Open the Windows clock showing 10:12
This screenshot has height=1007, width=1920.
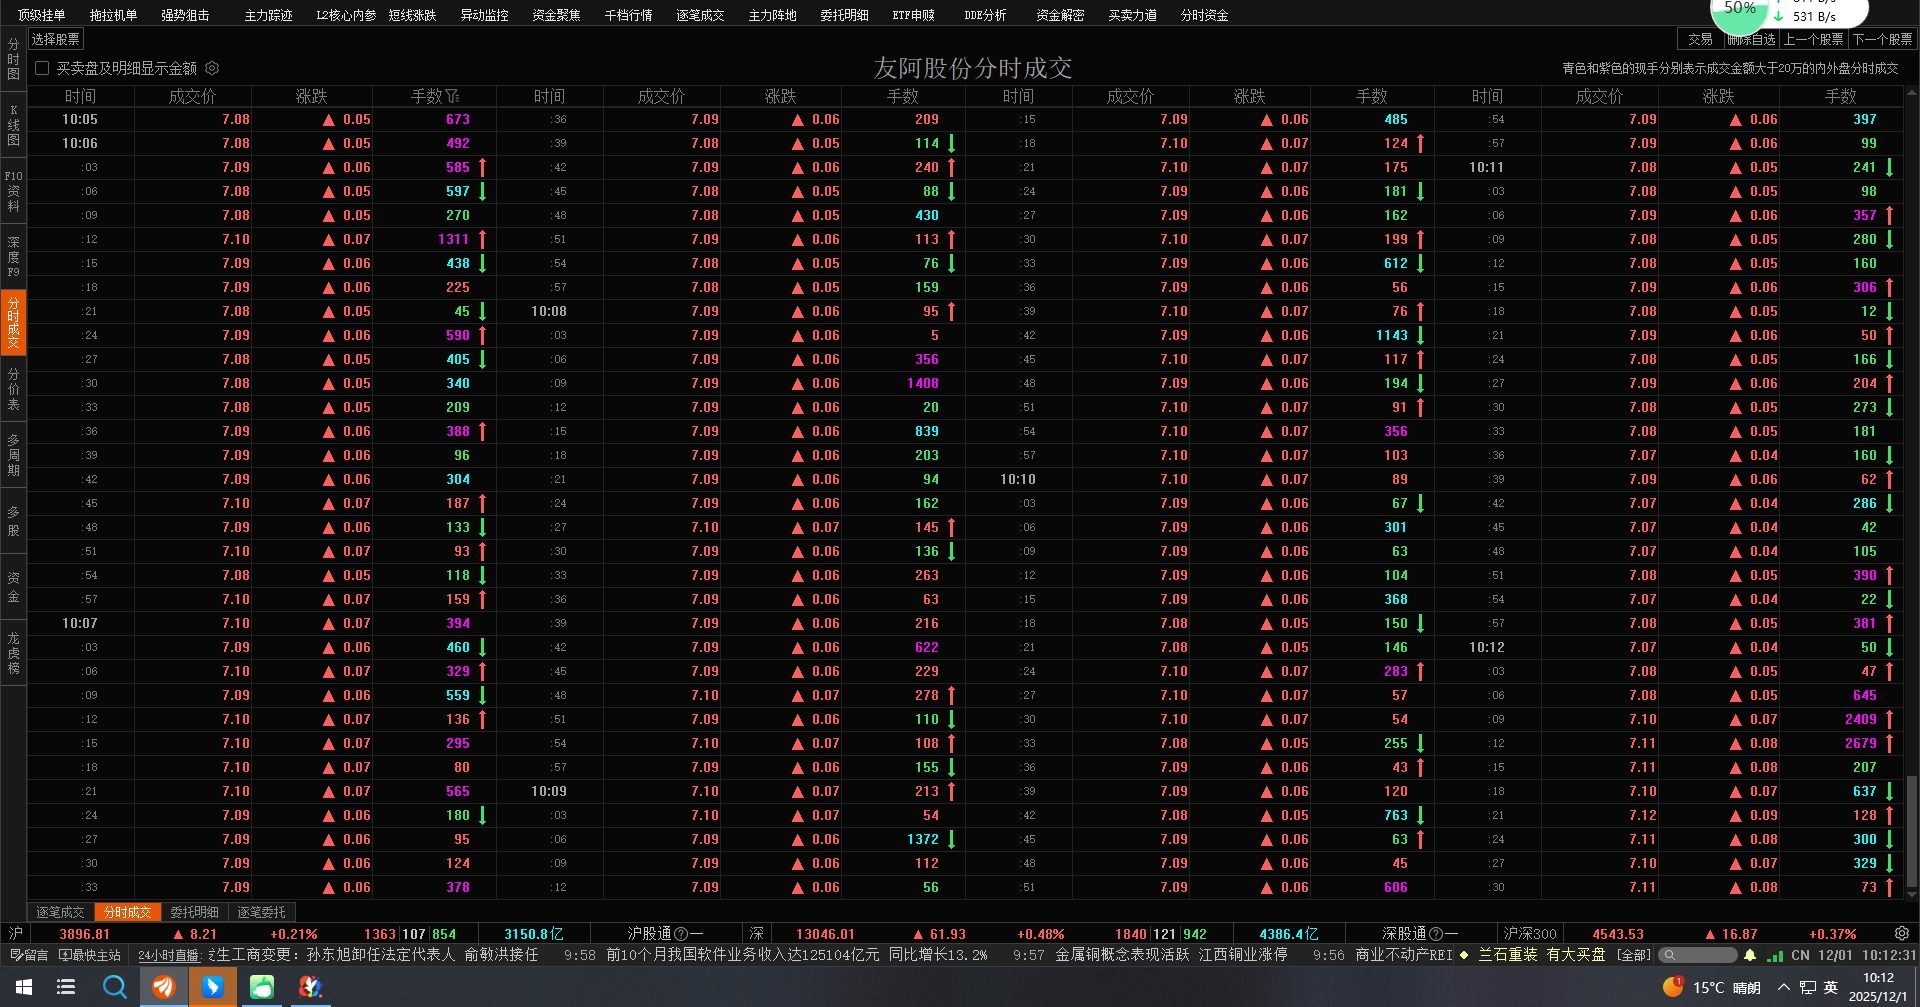tap(1878, 987)
